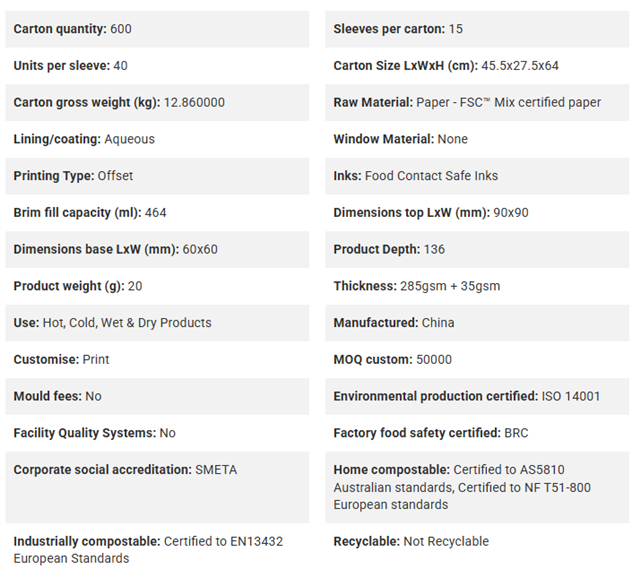
Task: Click Printing Type Offset cell
Action: [157, 176]
